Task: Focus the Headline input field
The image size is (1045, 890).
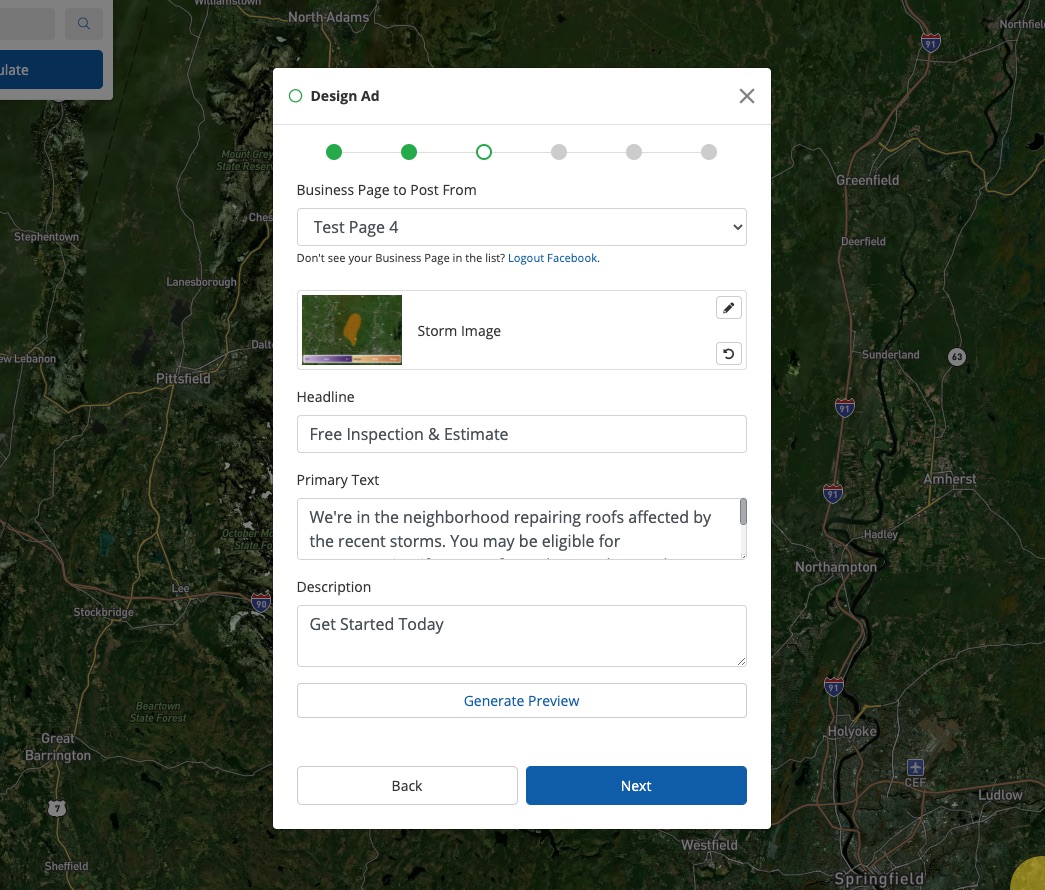Action: click(521, 434)
